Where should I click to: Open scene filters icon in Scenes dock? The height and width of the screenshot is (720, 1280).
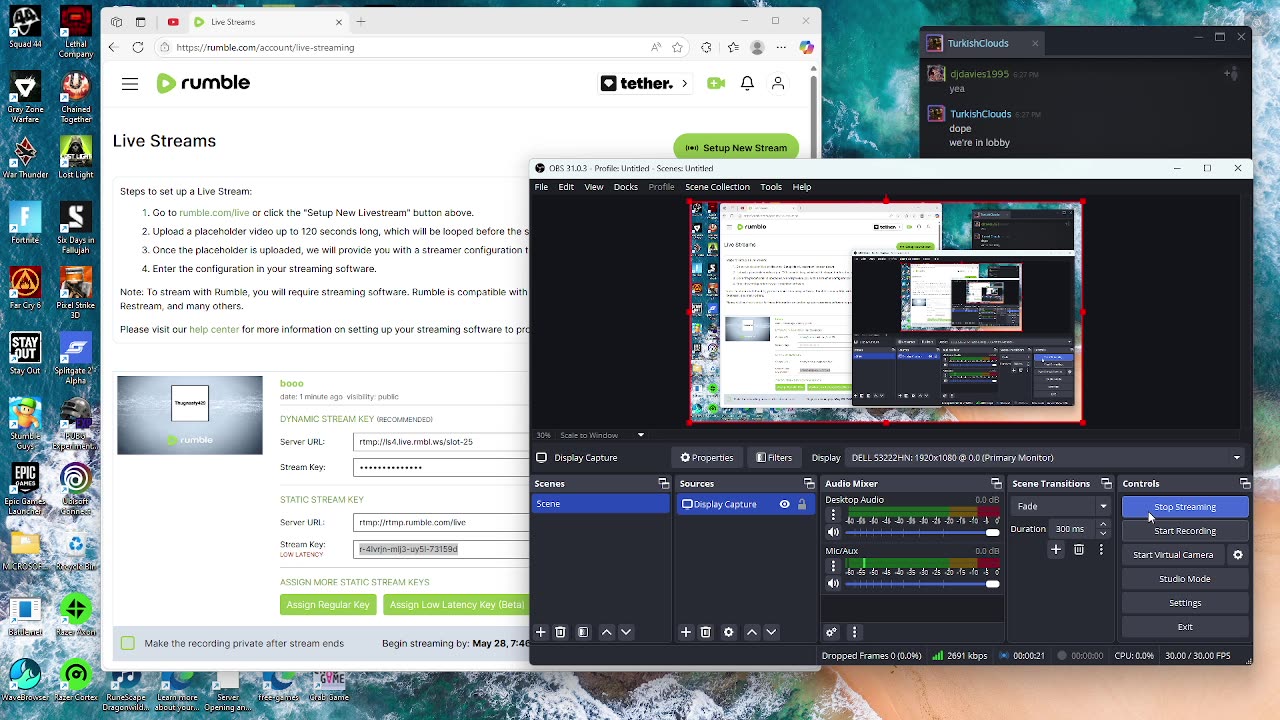(583, 632)
